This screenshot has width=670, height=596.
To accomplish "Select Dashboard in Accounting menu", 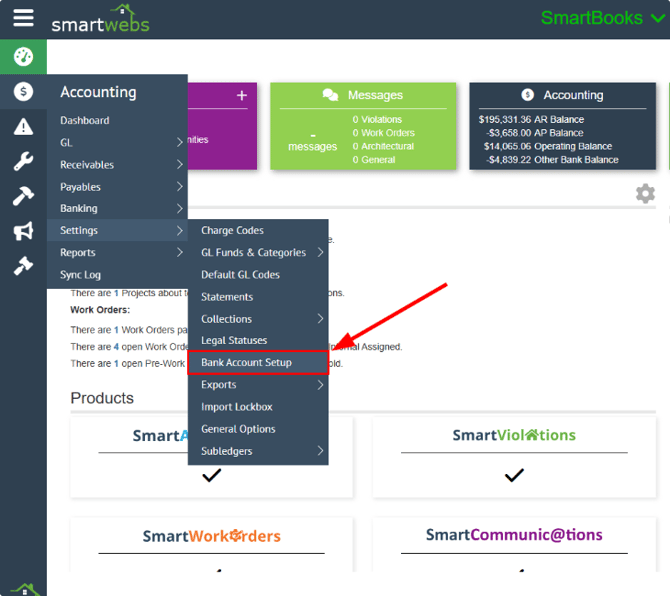I will [x=85, y=120].
